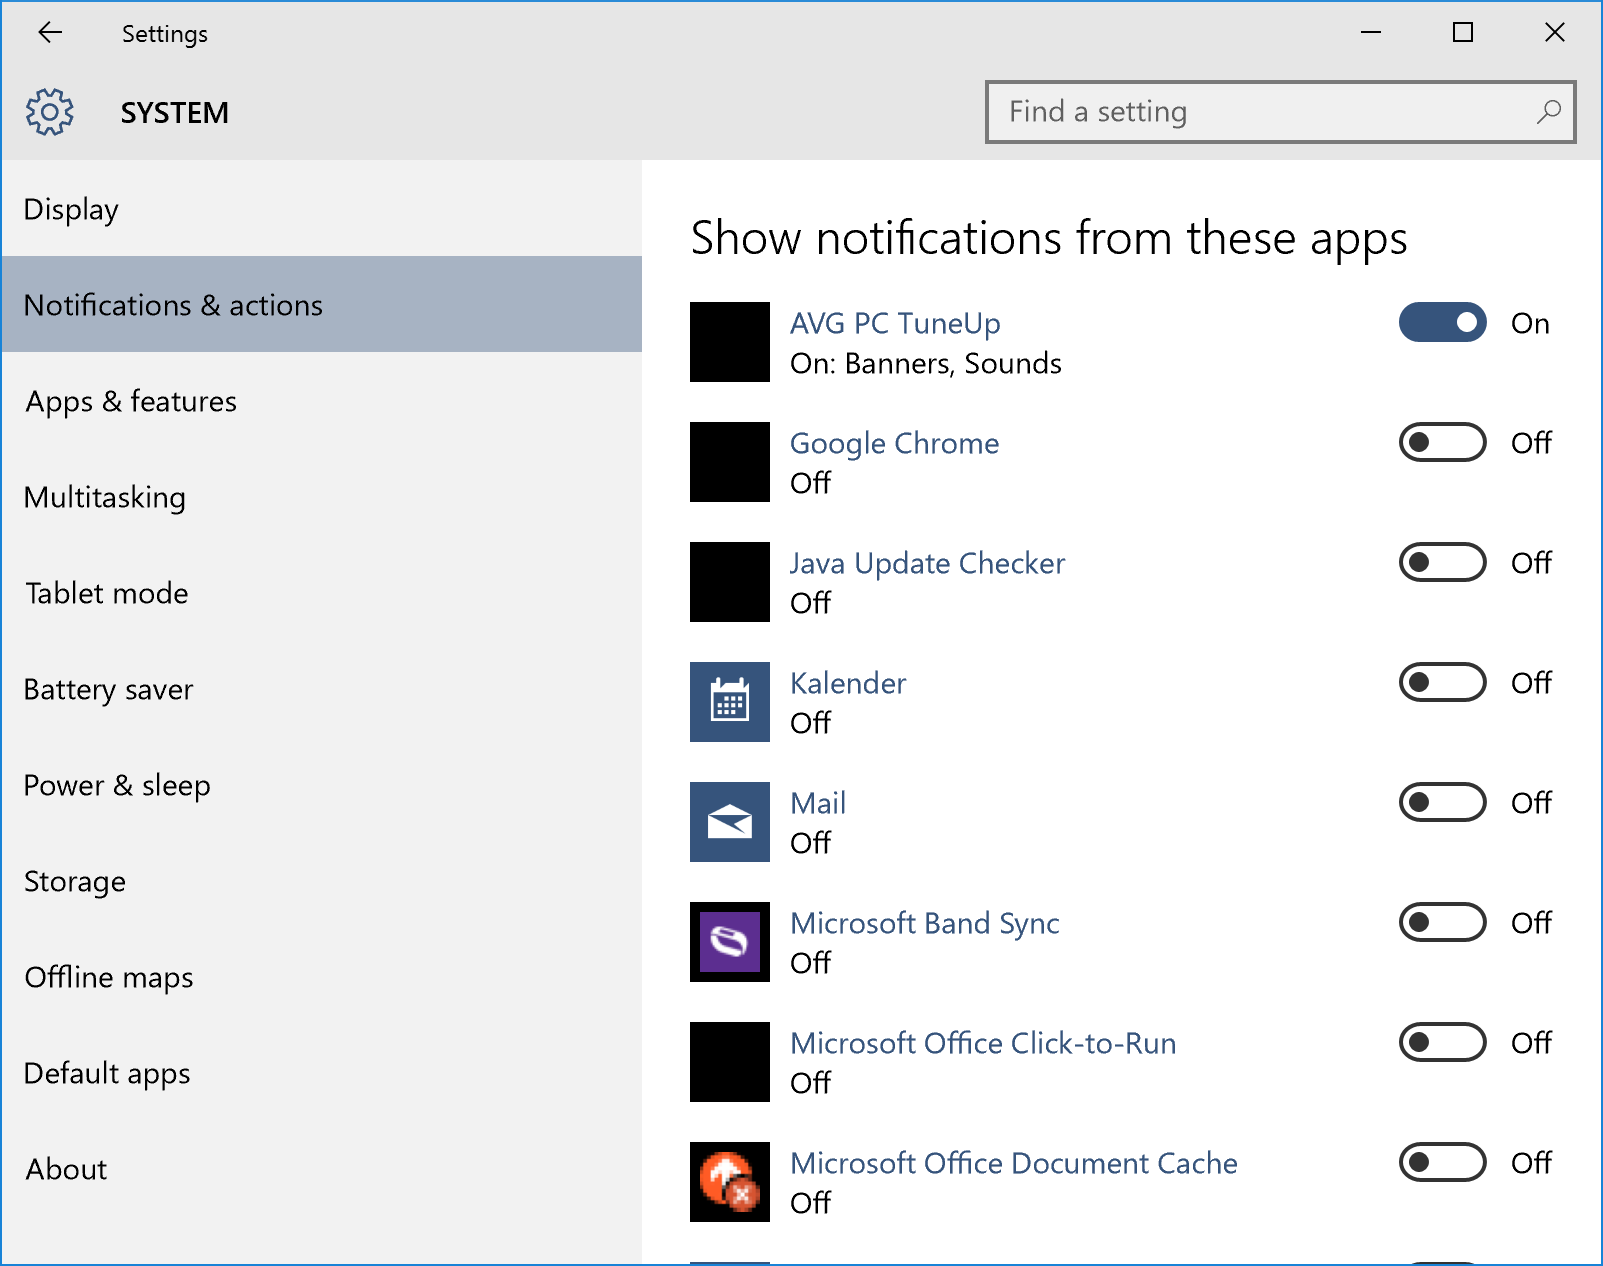Image resolution: width=1603 pixels, height=1266 pixels.
Task: Open AVG PC TuneUp notification settings link
Action: pyautogui.click(x=895, y=323)
